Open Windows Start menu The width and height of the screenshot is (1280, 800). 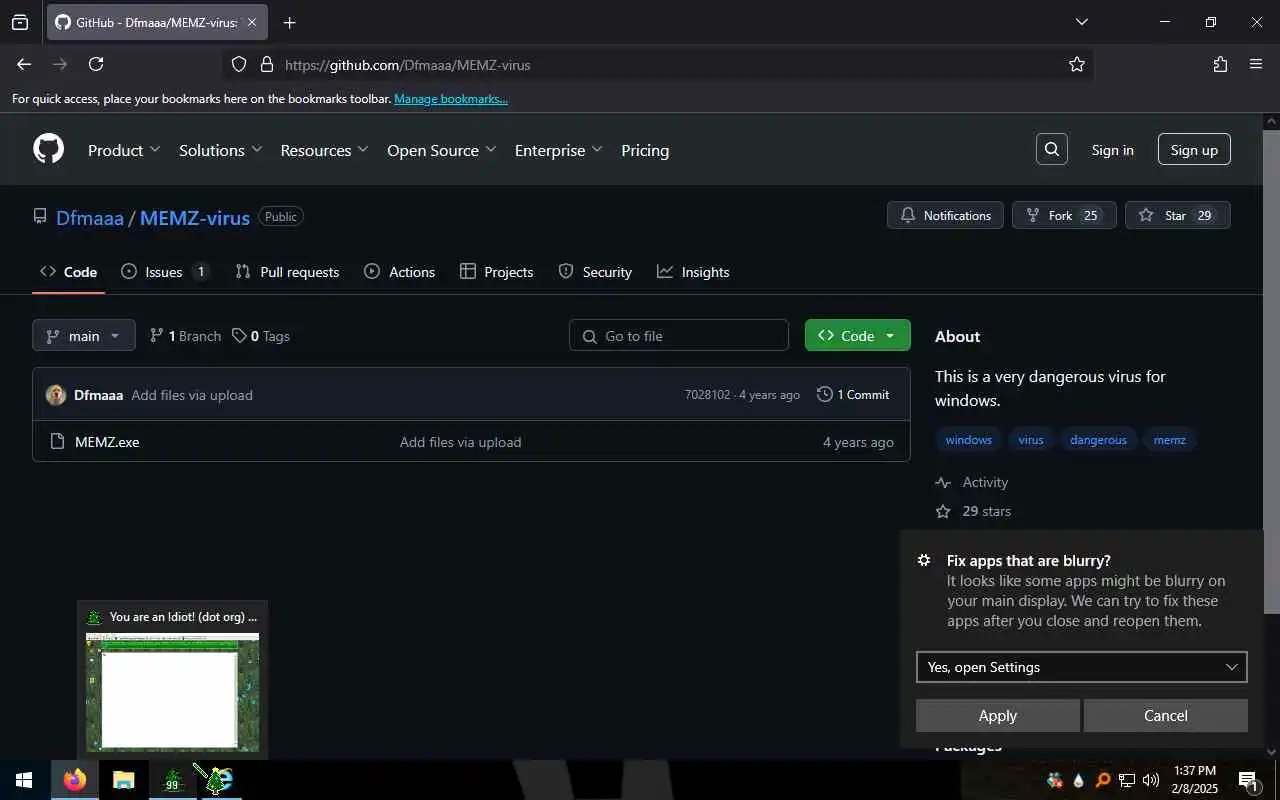(x=24, y=780)
